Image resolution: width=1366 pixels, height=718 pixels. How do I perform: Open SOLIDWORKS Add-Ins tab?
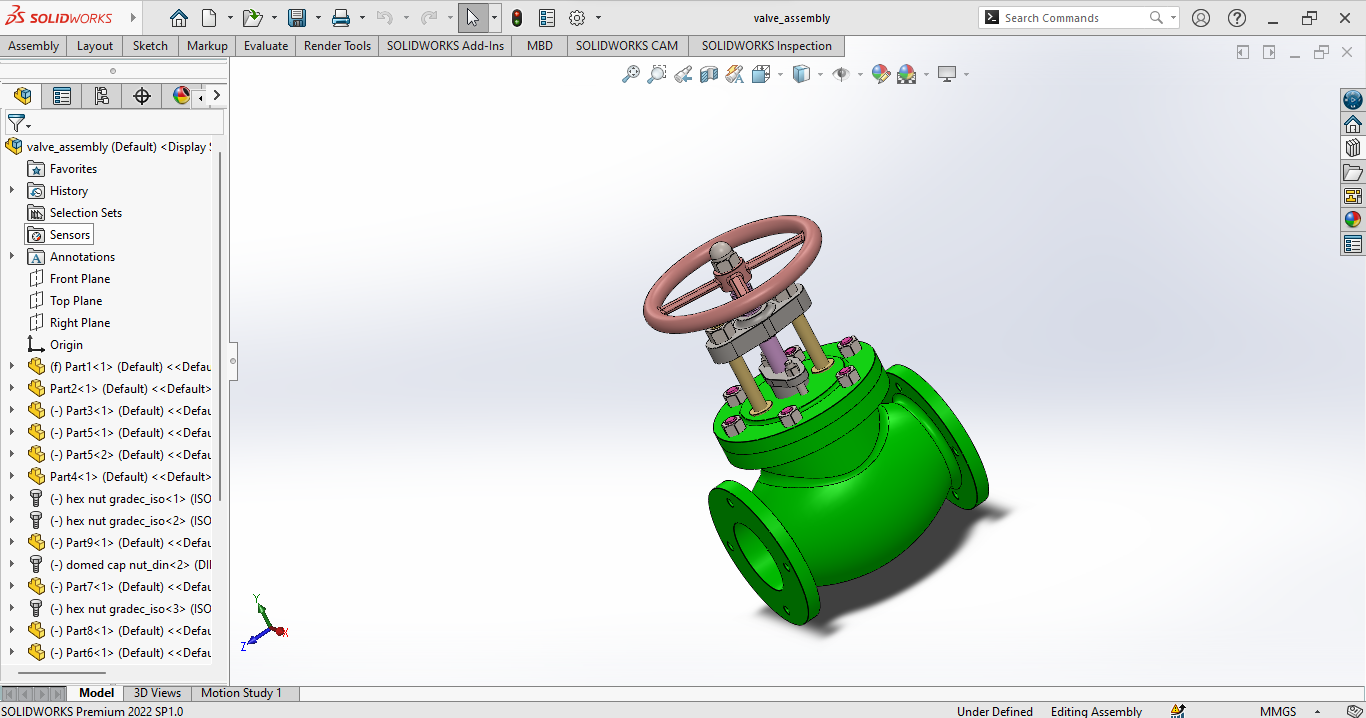click(x=445, y=46)
